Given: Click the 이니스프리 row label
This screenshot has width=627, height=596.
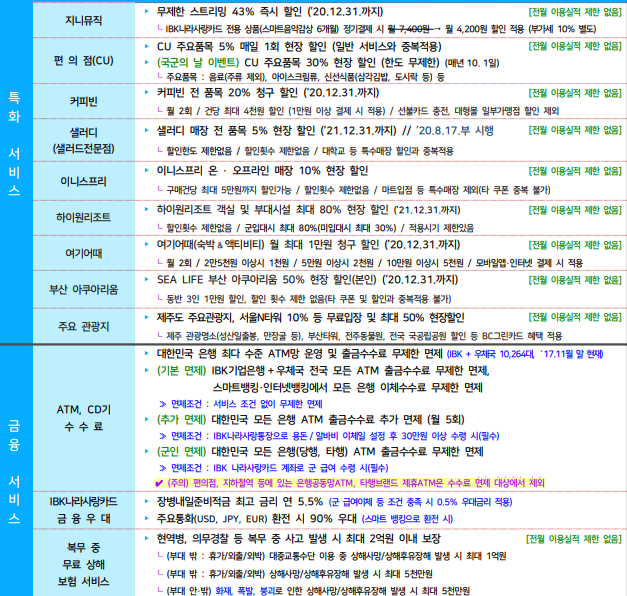Looking at the screenshot, I should pyautogui.click(x=84, y=181).
